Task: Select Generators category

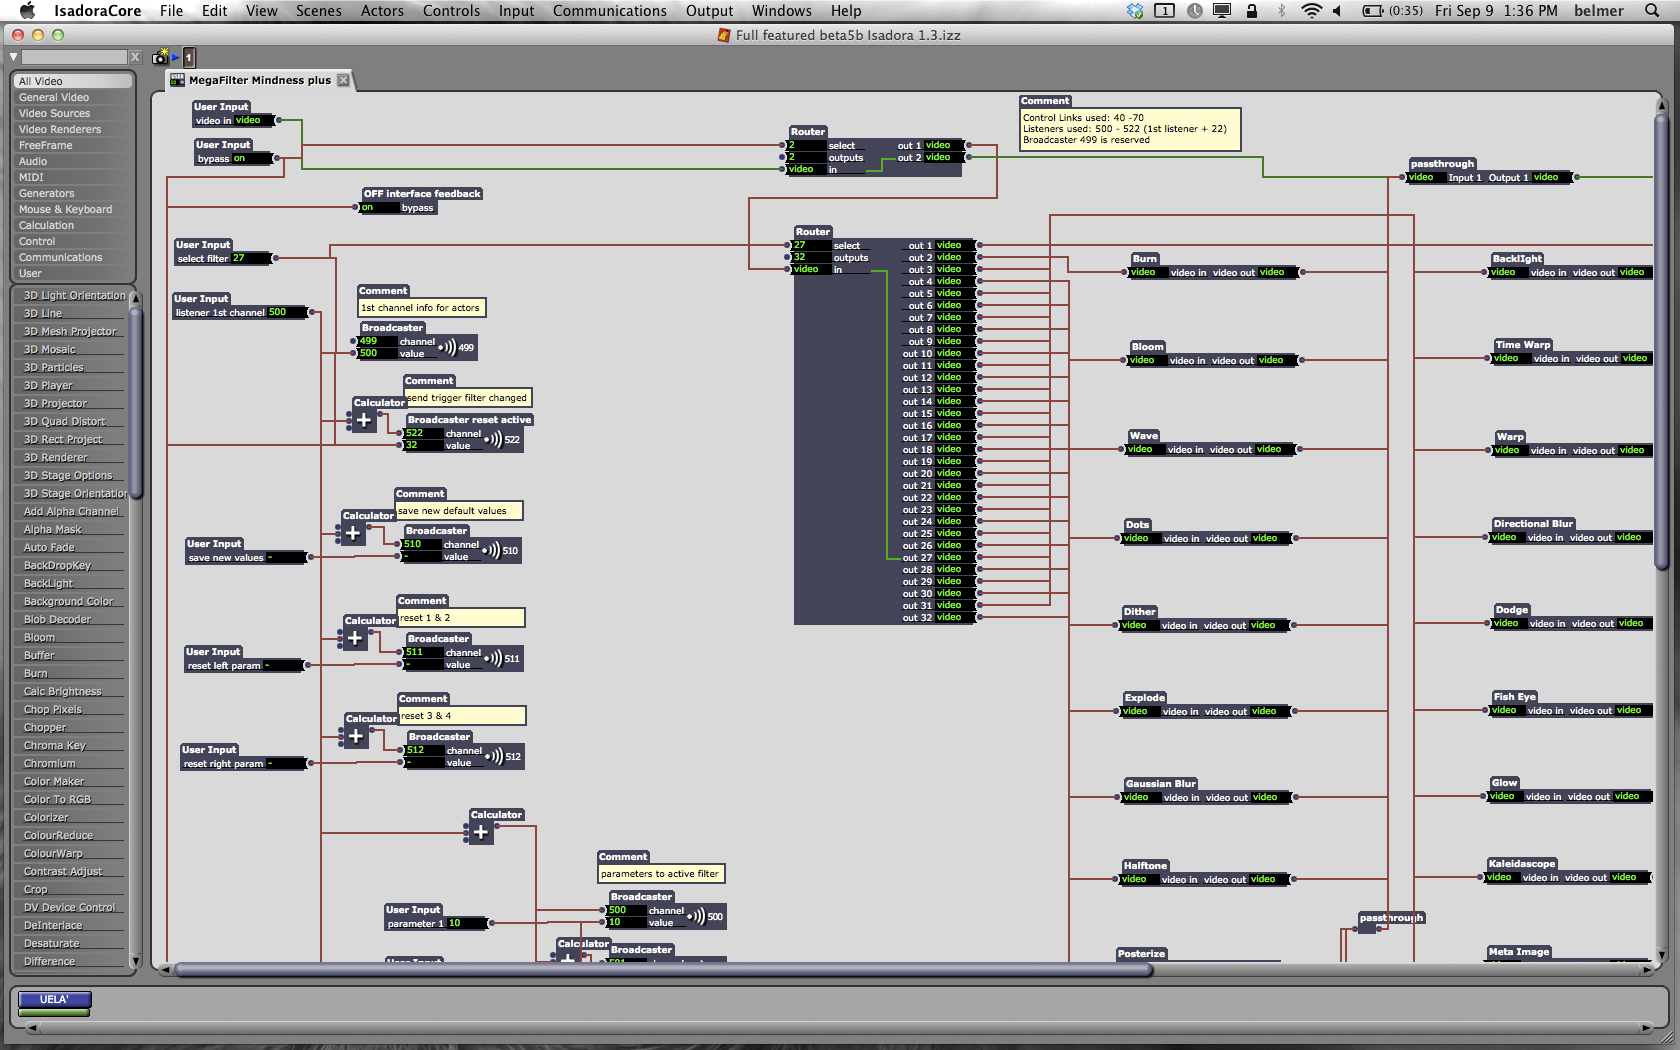Action: 73,193
